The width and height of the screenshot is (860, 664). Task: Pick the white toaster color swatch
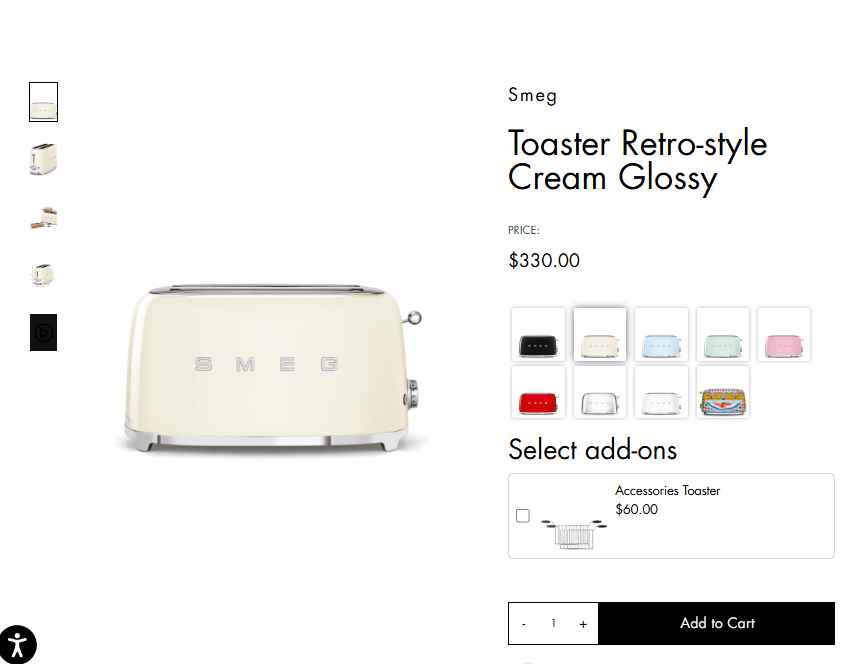click(661, 392)
